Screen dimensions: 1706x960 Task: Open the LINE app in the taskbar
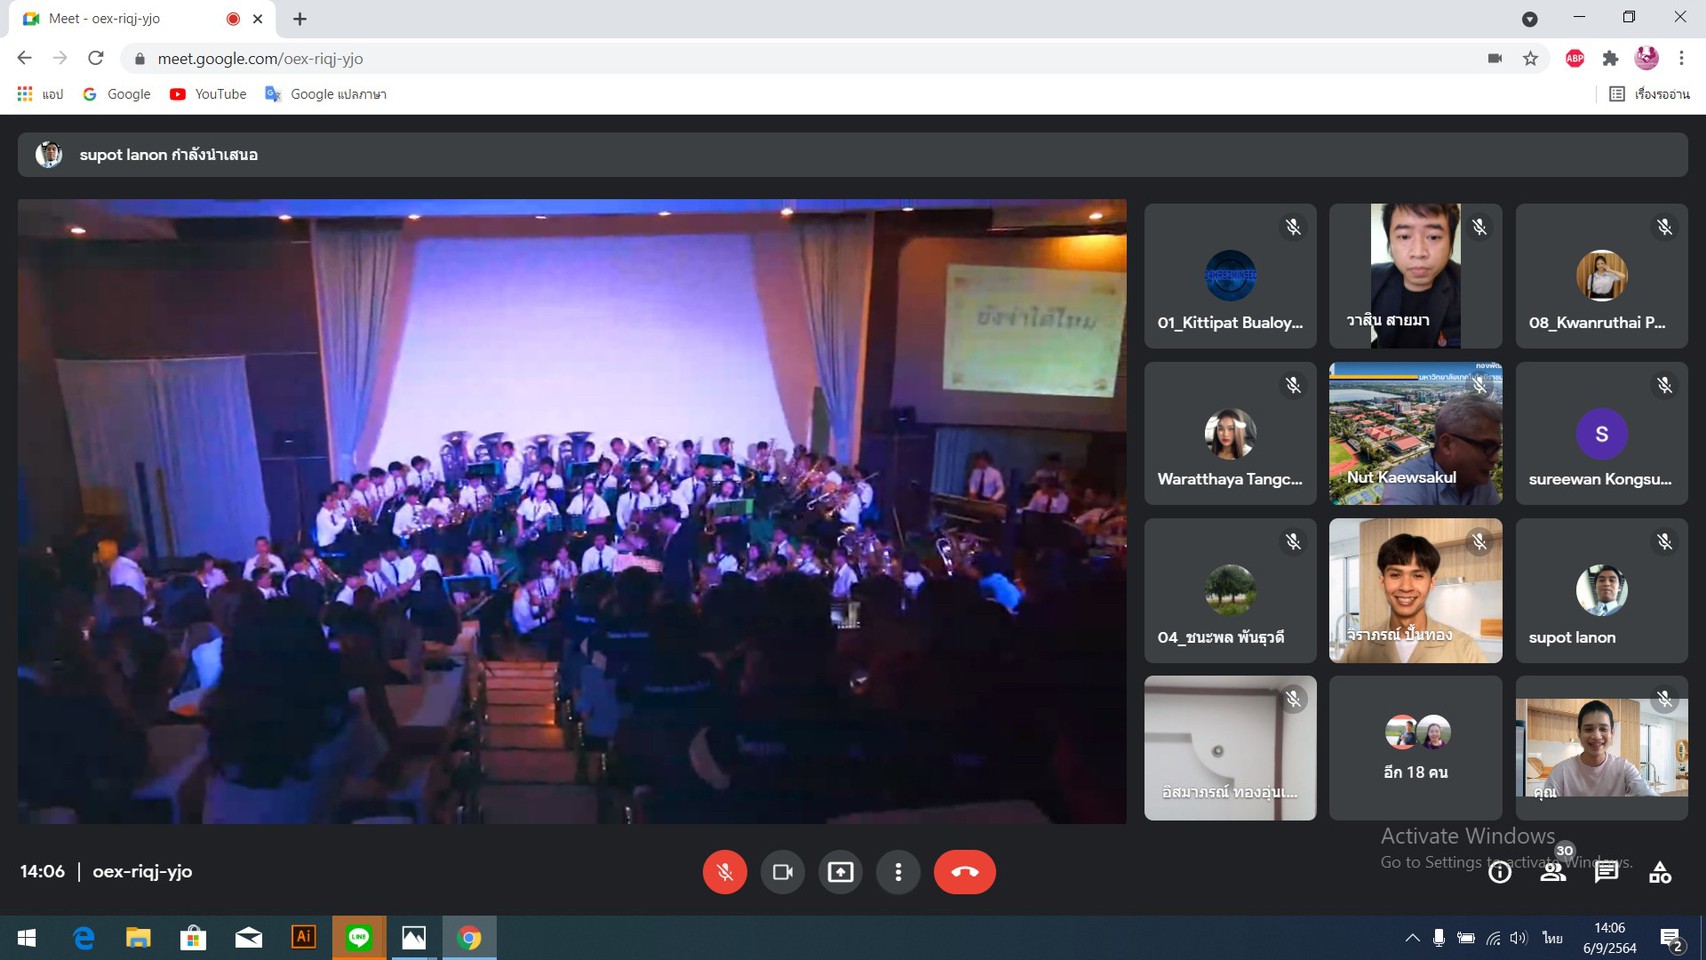tap(359, 938)
